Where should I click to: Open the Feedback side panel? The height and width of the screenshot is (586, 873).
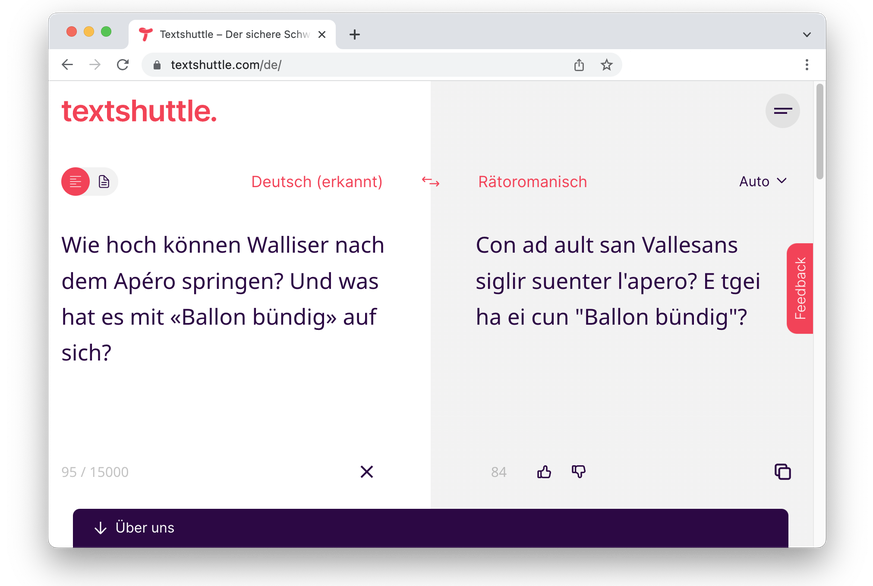pyautogui.click(x=800, y=288)
